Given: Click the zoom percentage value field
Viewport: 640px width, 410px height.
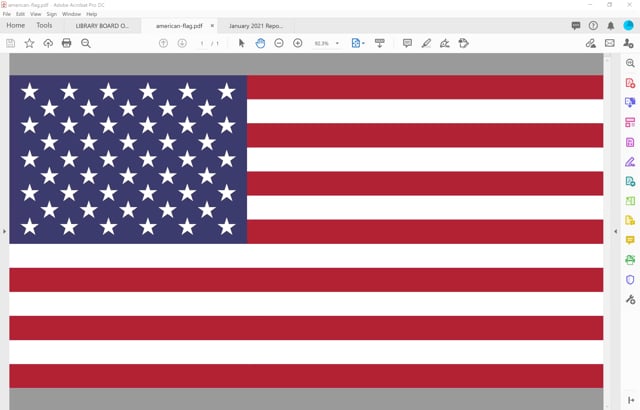Looking at the screenshot, I should click(322, 43).
